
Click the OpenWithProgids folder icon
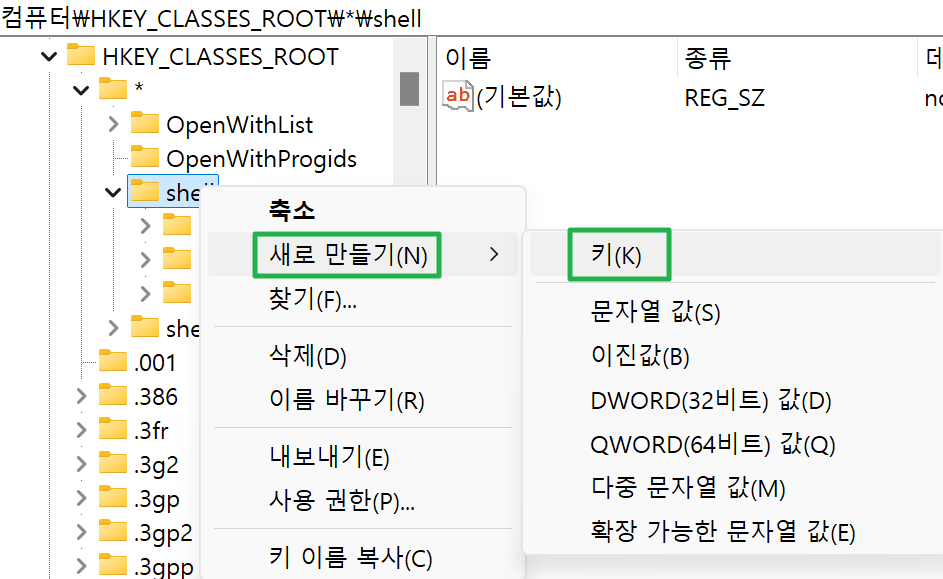(x=145, y=158)
